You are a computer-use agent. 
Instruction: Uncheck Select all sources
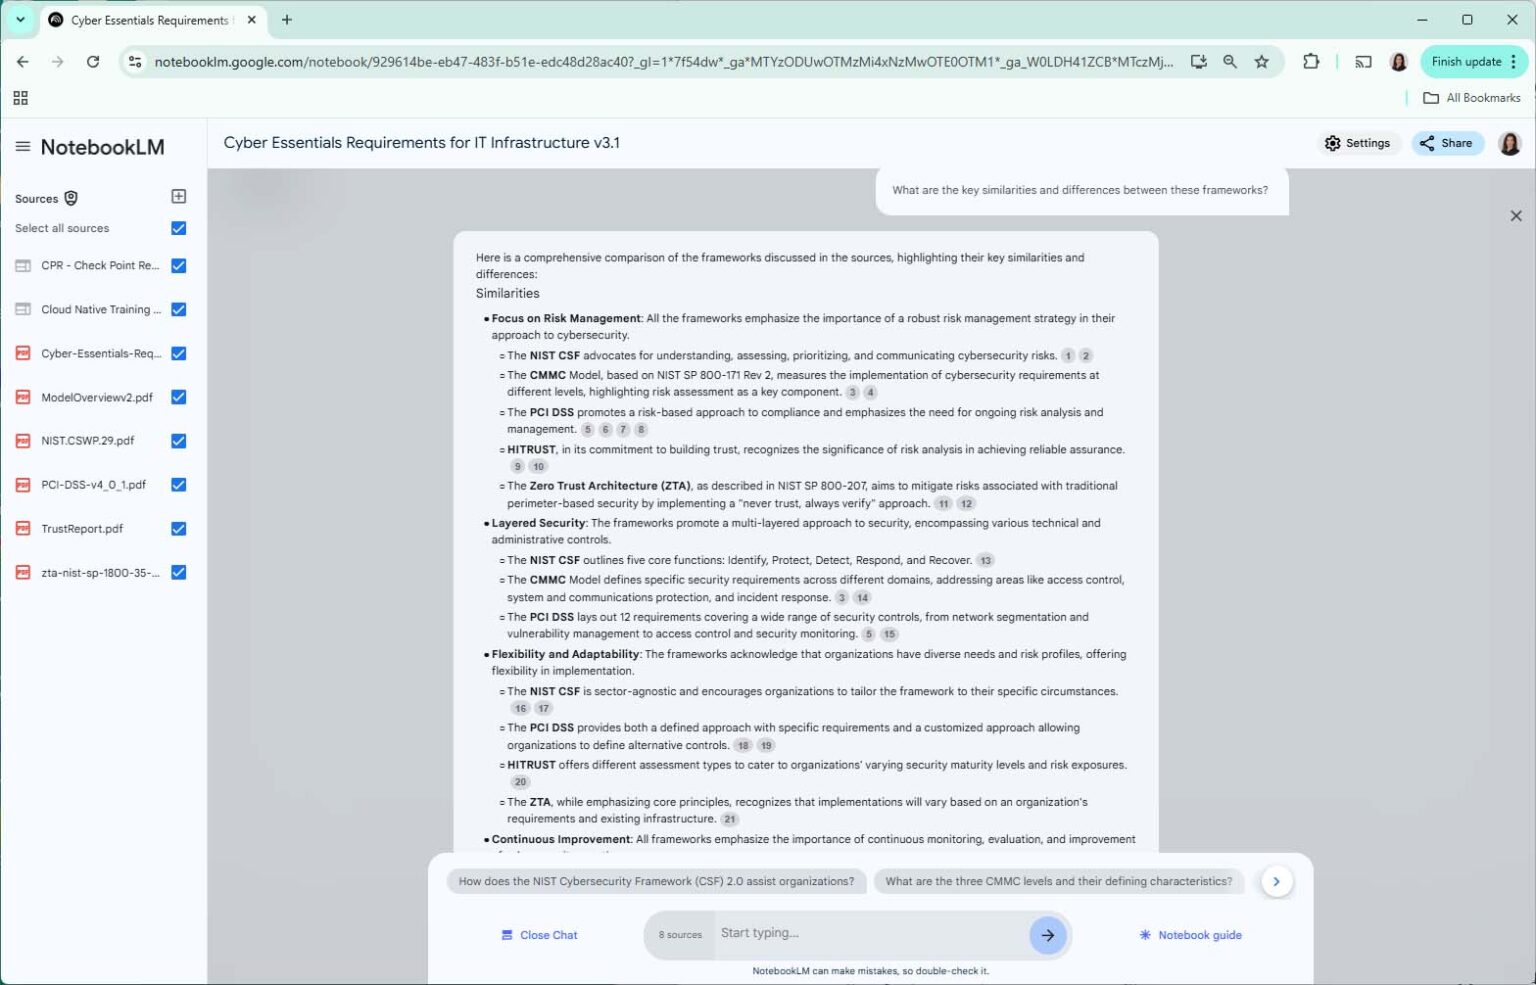(x=178, y=228)
